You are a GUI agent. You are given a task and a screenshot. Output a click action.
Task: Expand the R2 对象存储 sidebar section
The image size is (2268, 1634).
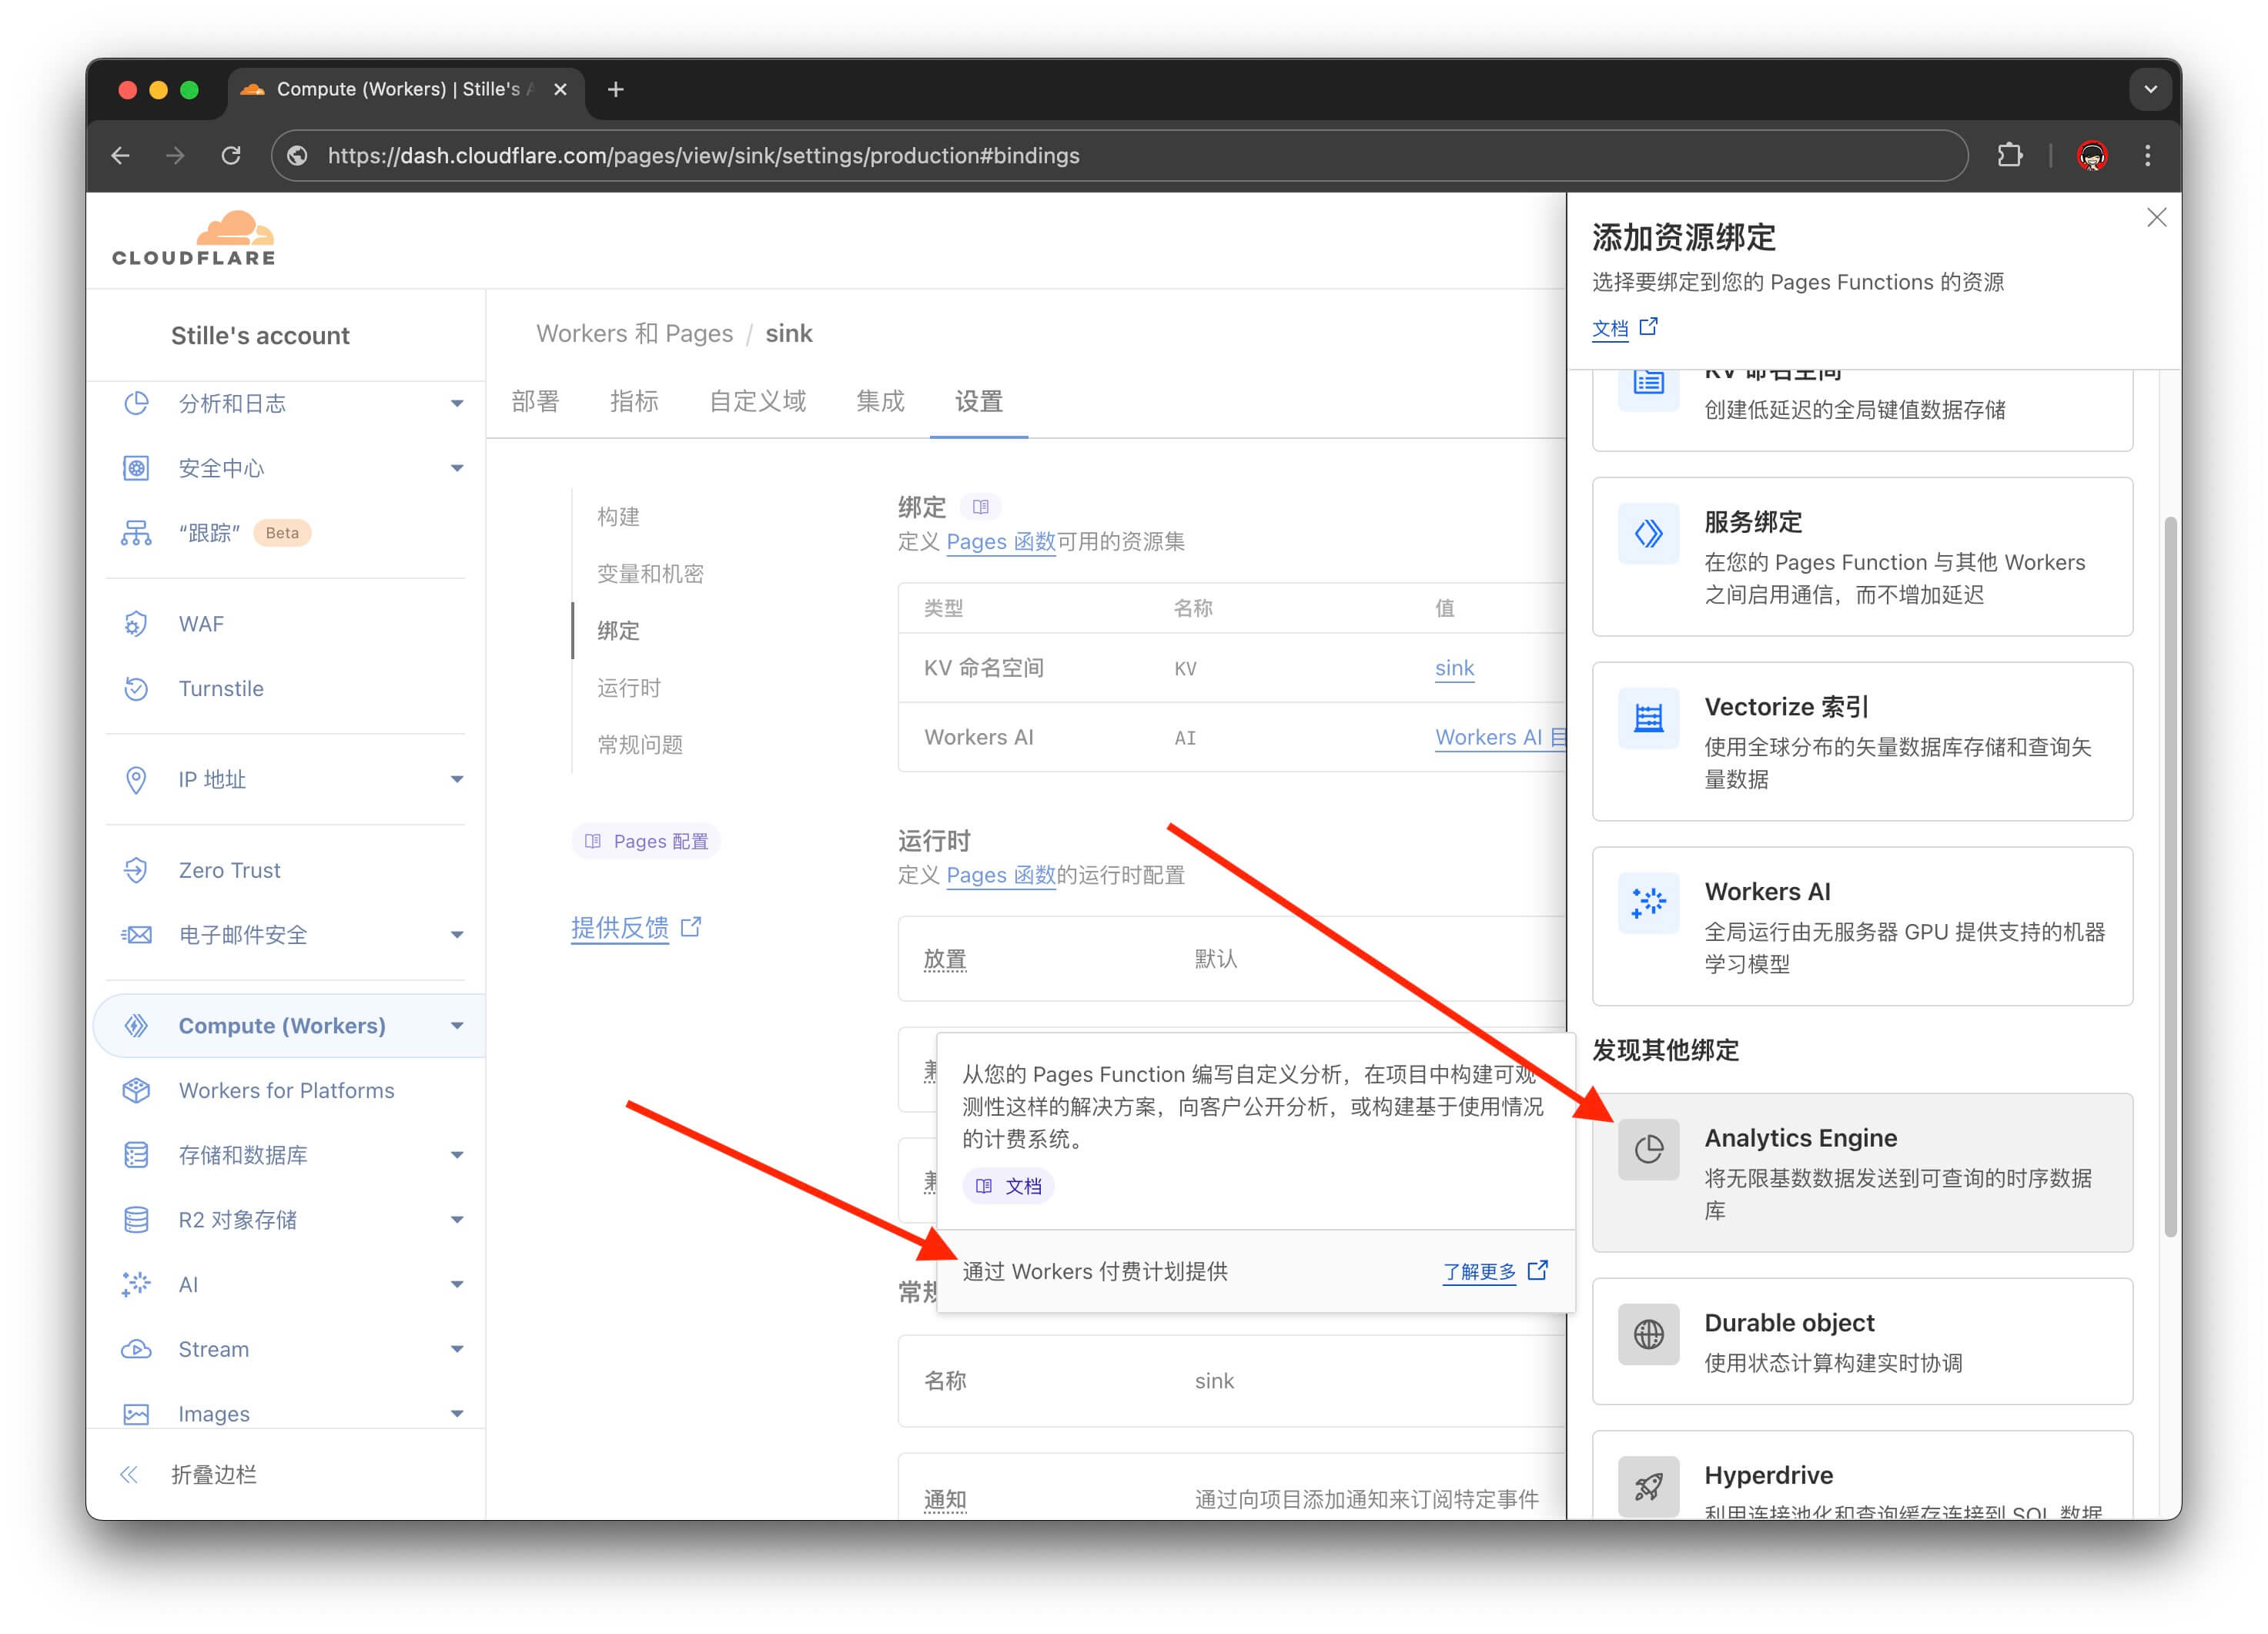click(457, 1220)
